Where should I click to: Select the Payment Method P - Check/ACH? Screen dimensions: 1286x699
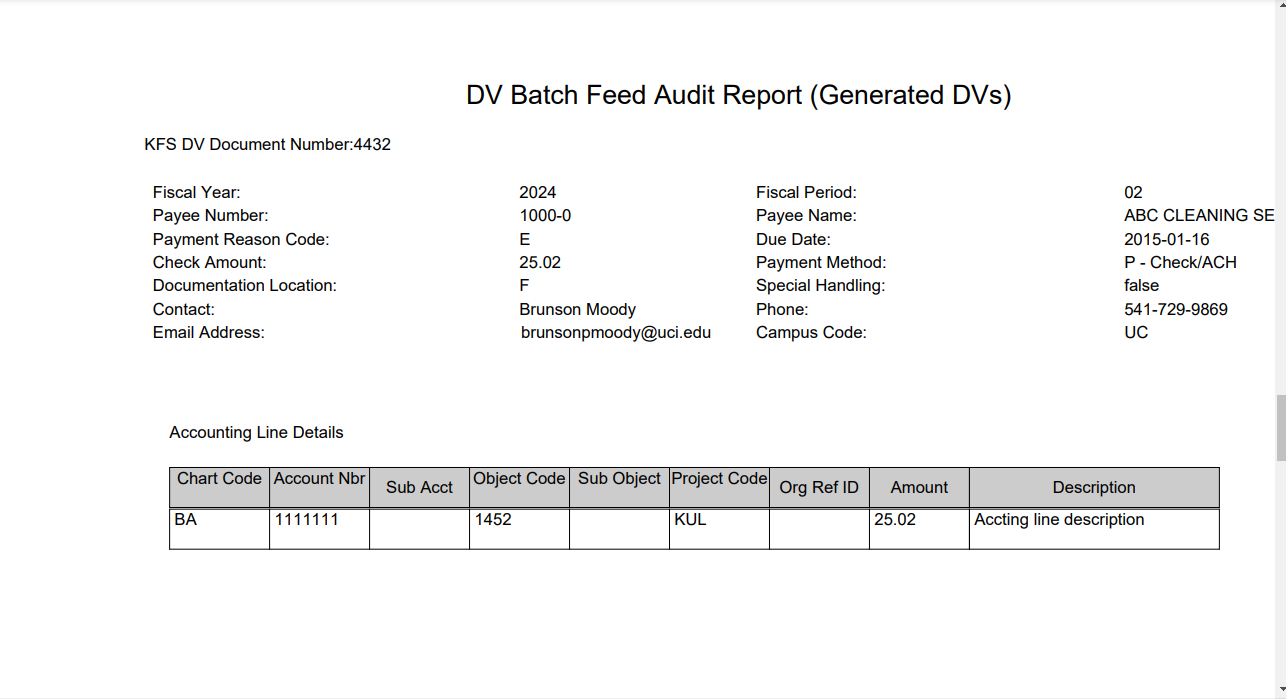coord(1181,262)
